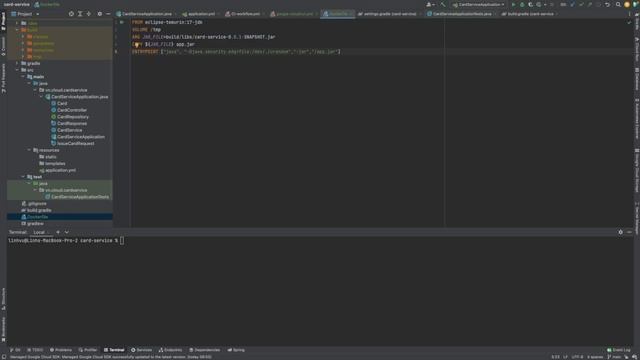Click the intention lightbulb on COPY line

[x=136, y=44]
